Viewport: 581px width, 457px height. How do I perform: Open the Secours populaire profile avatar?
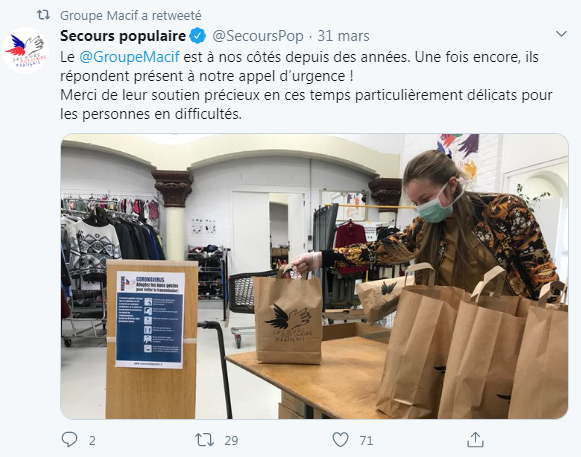pos(26,50)
